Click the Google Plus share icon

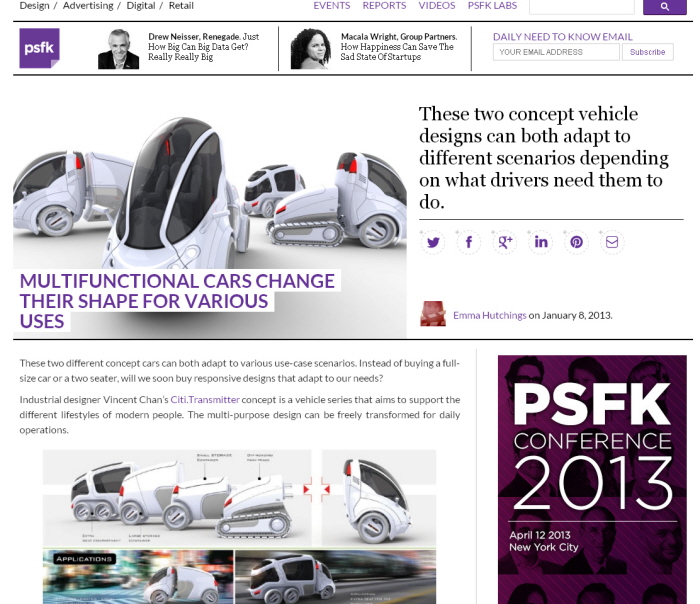[x=505, y=242]
